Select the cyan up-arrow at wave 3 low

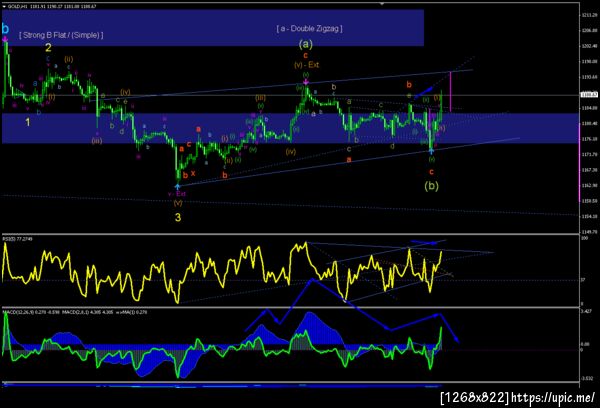pos(177,186)
